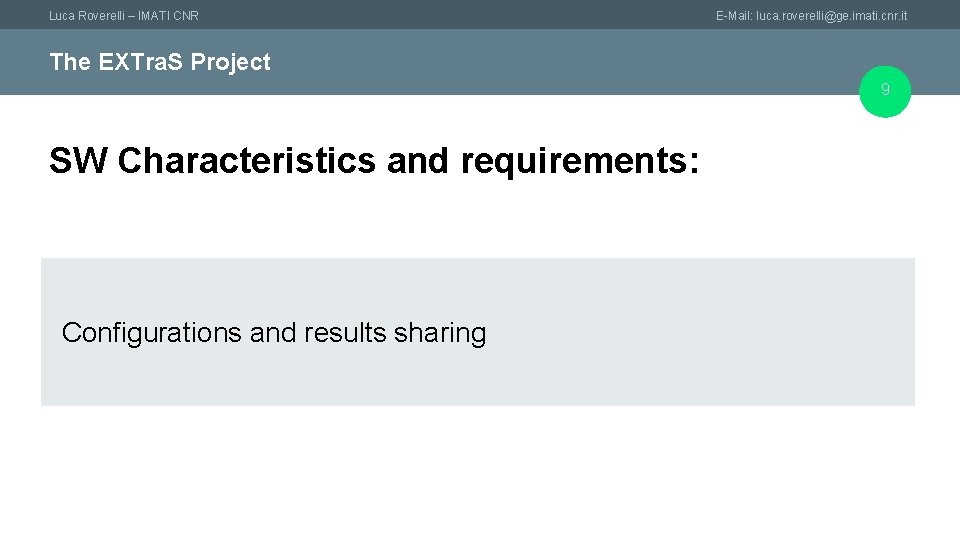This screenshot has height=540, width=960.
Task: Click the green slide number 9 circle
Action: 885,91
